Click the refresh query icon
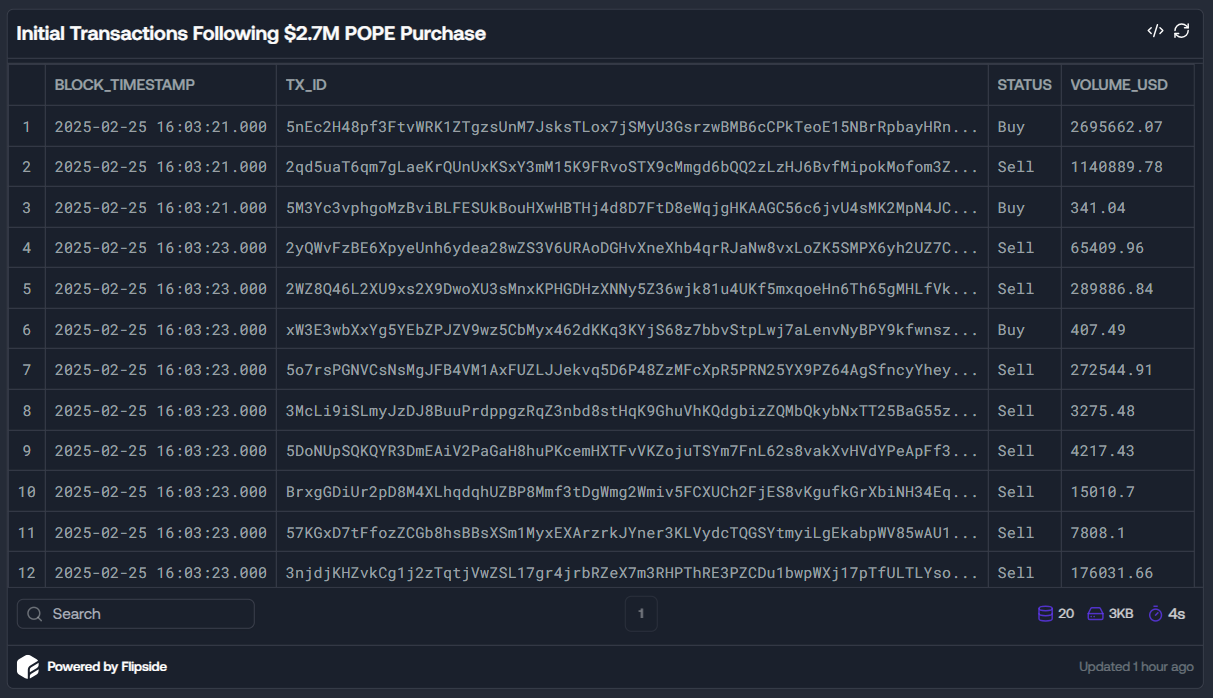This screenshot has height=698, width=1213. tap(1181, 31)
